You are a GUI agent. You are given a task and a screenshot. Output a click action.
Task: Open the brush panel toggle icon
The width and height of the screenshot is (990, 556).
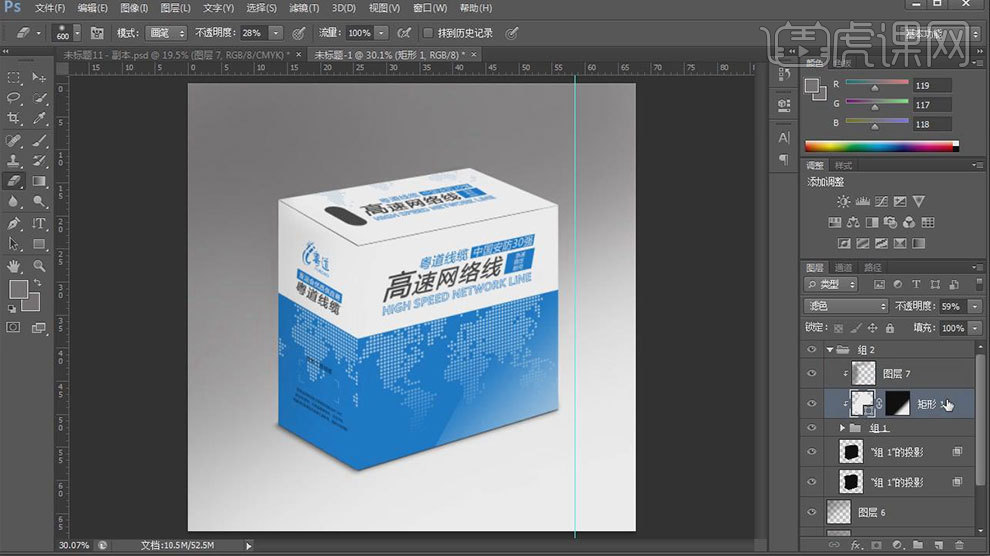pos(97,33)
